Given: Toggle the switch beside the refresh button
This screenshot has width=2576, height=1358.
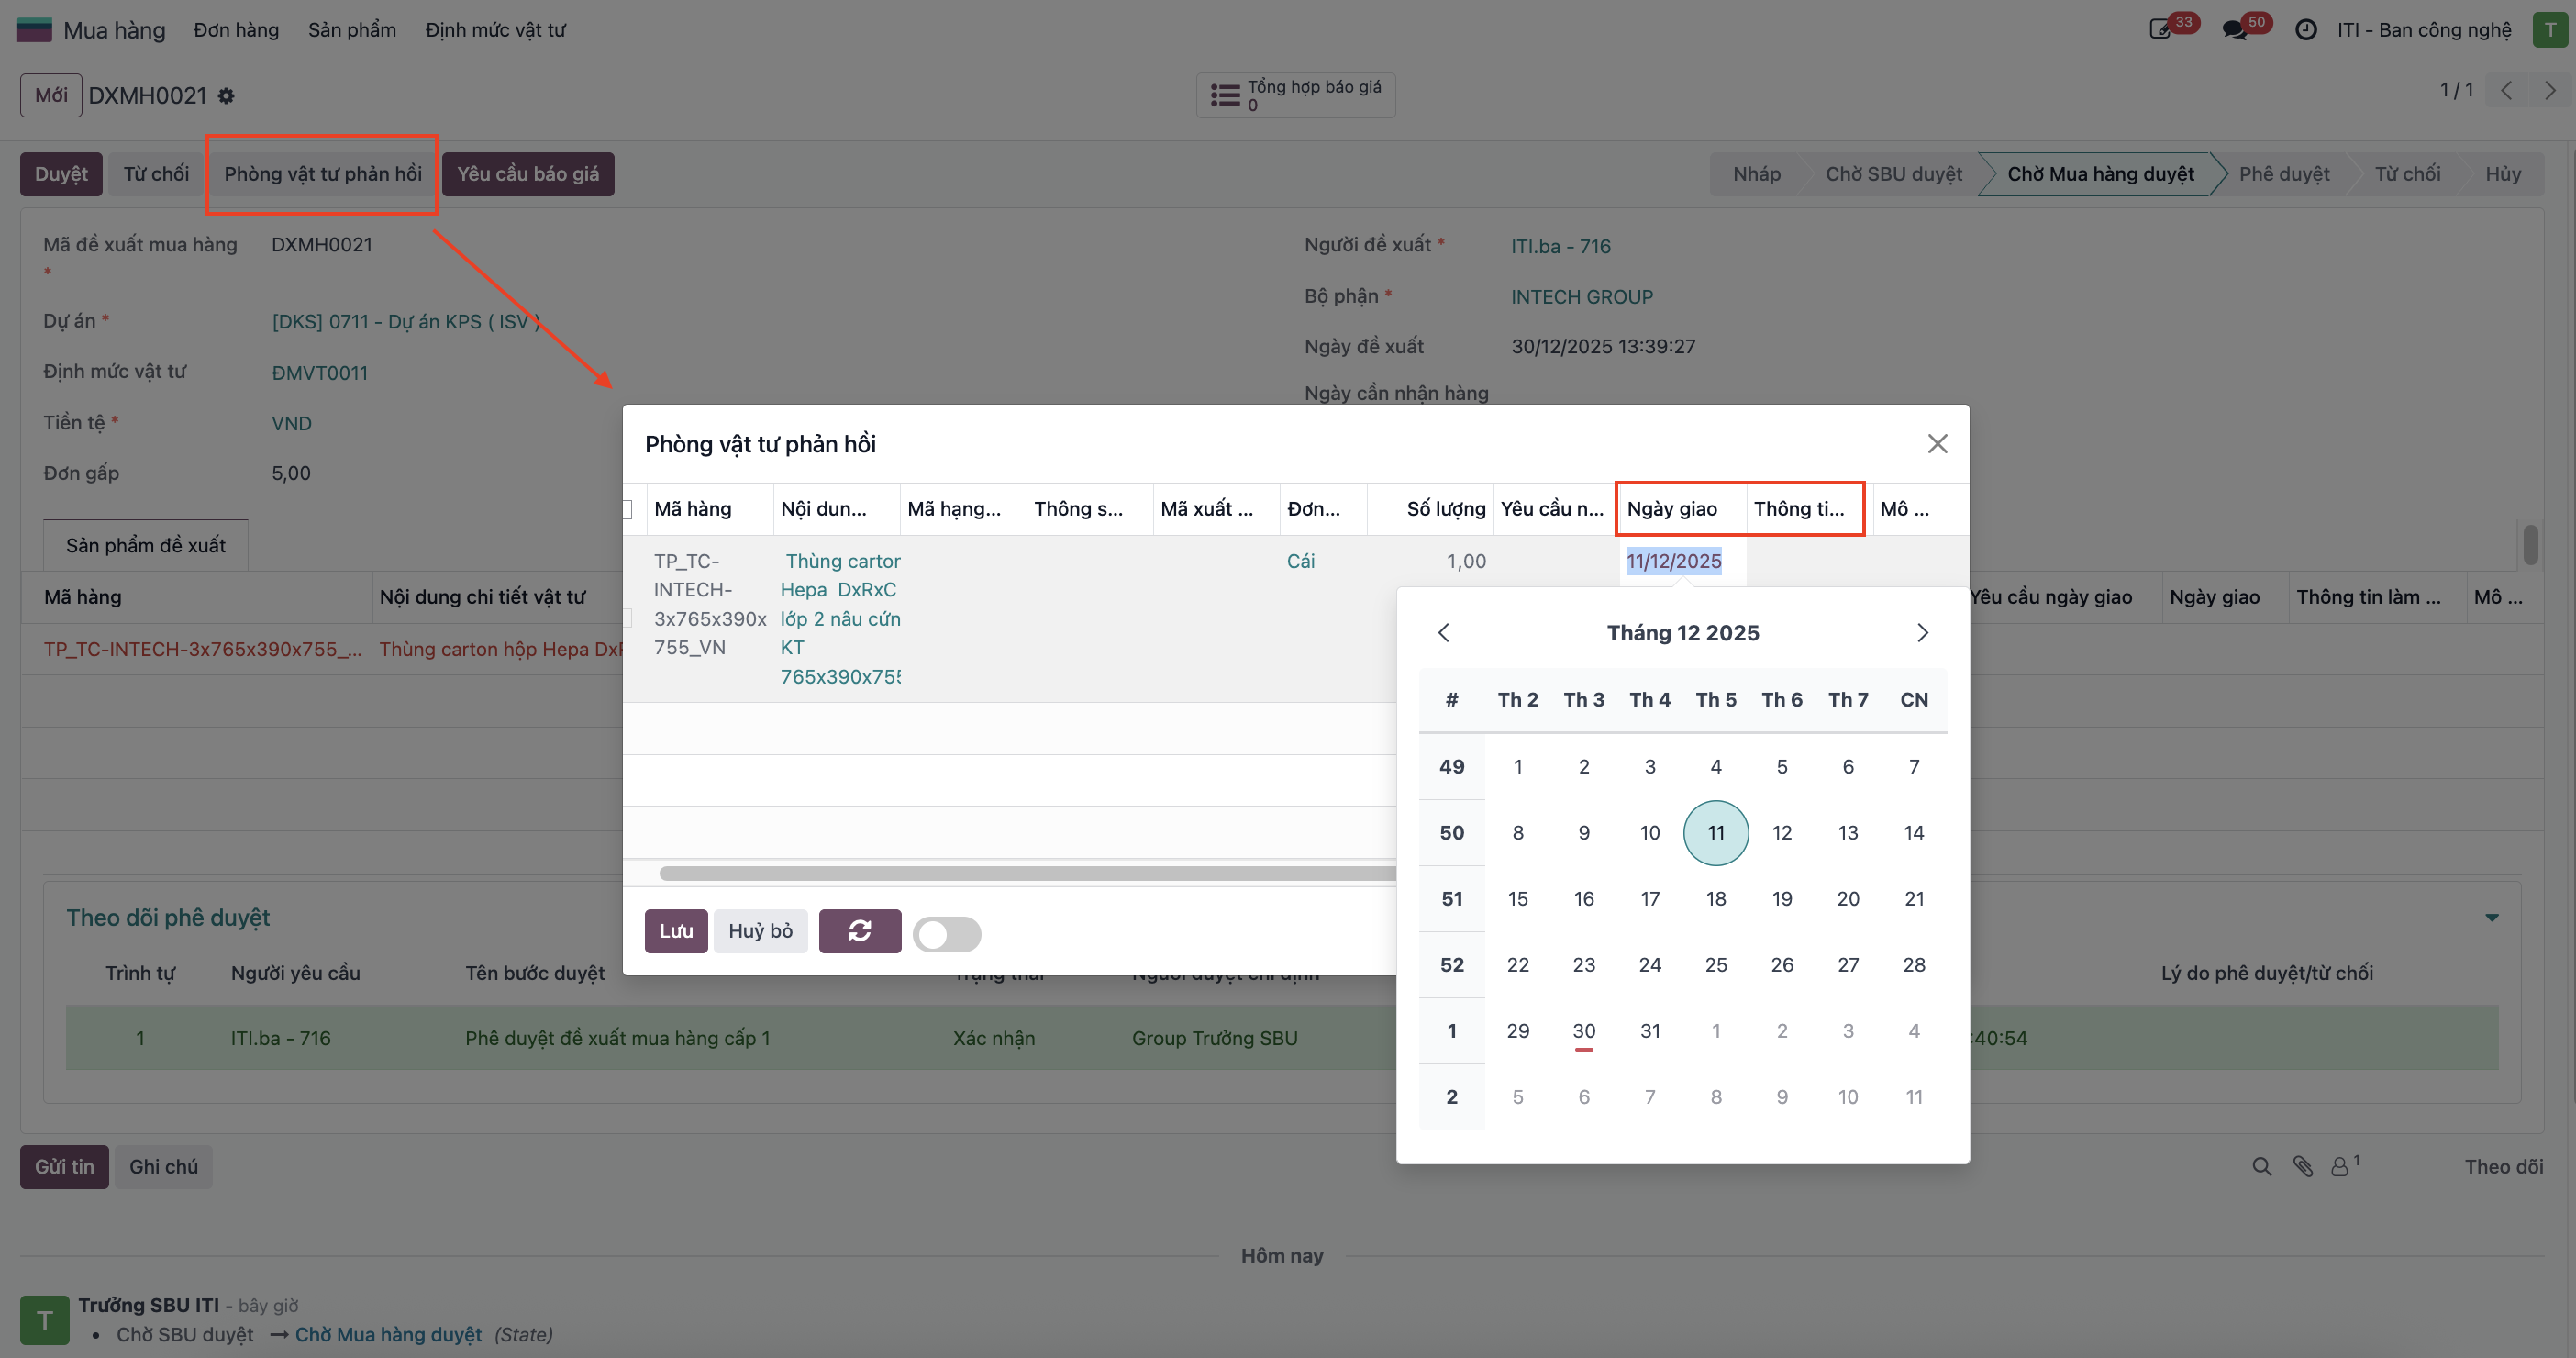Looking at the screenshot, I should (946, 934).
